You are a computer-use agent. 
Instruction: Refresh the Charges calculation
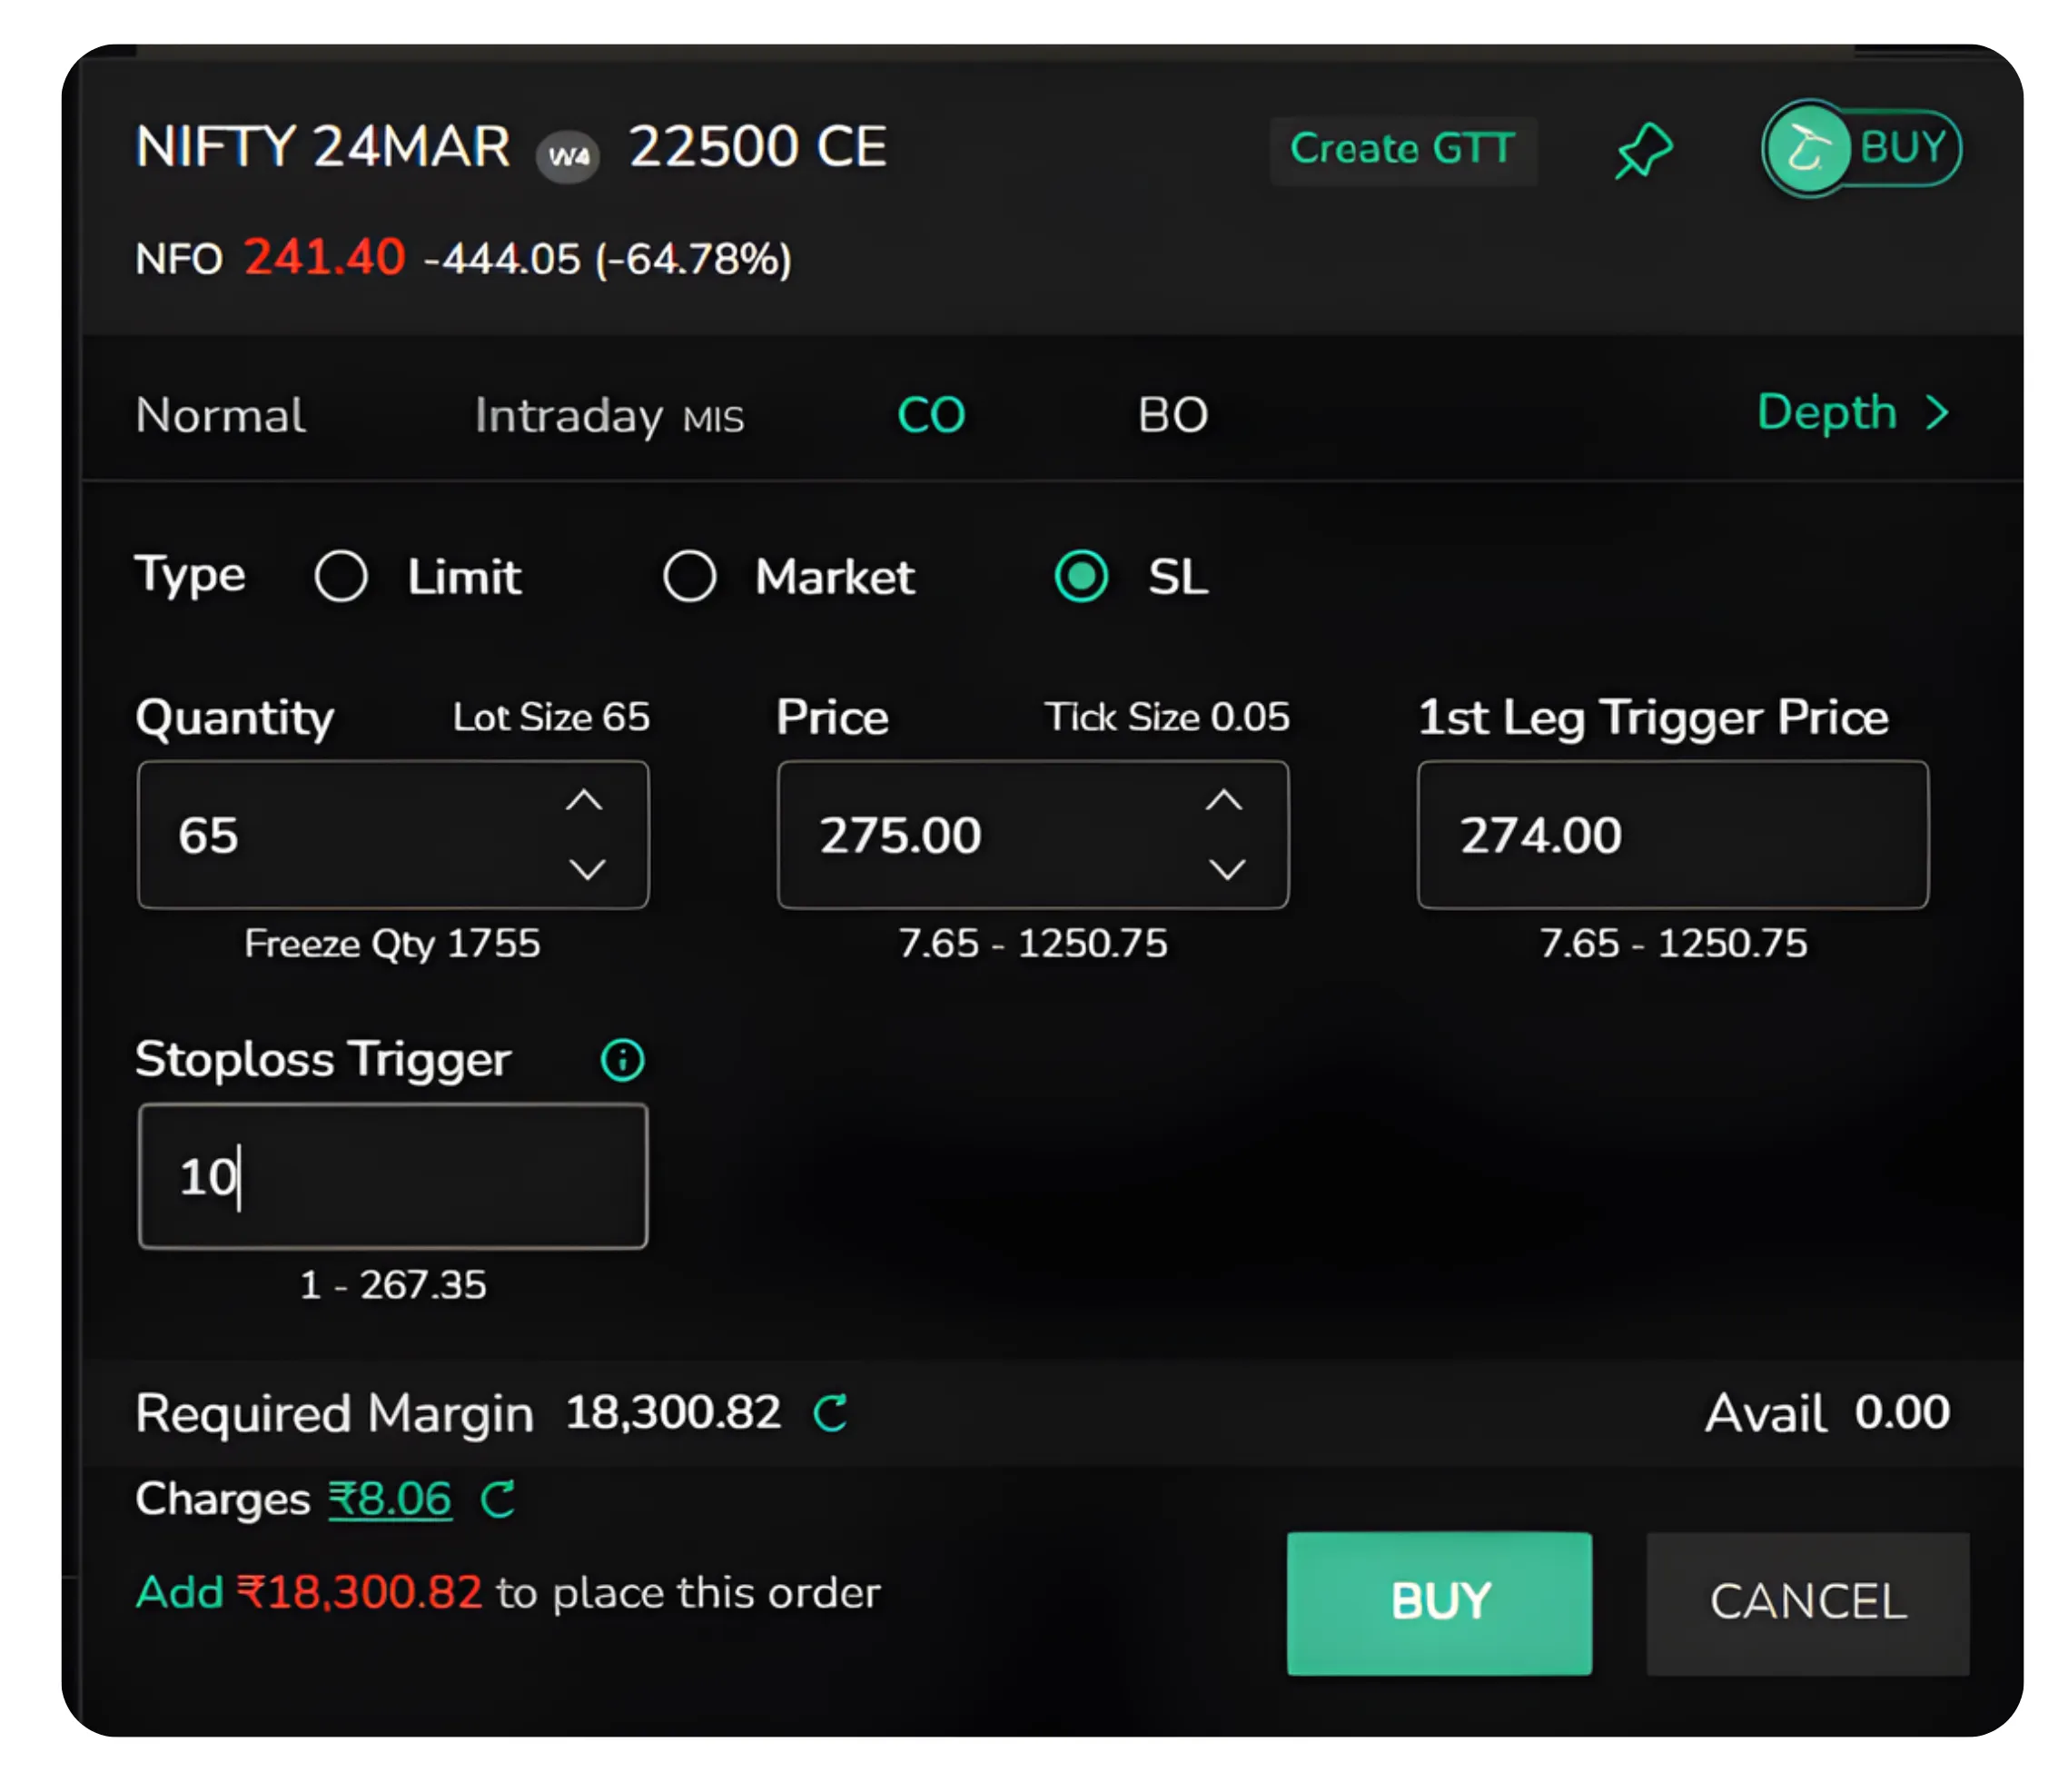498,1500
